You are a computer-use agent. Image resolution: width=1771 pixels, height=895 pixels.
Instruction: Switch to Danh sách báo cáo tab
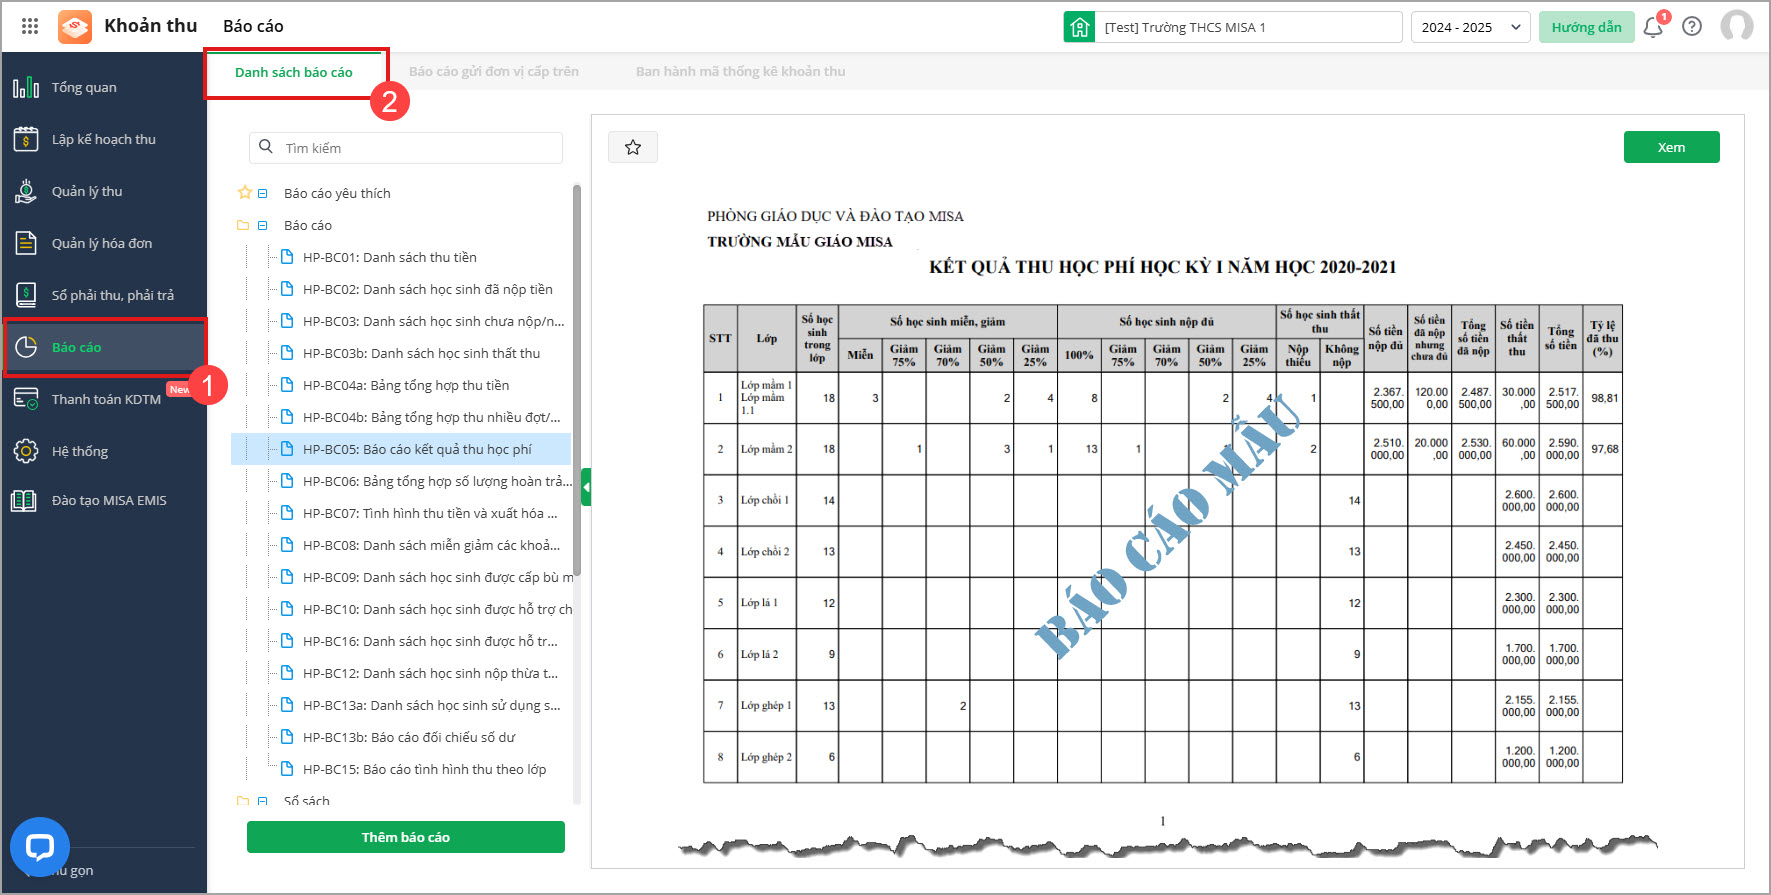[x=294, y=72]
